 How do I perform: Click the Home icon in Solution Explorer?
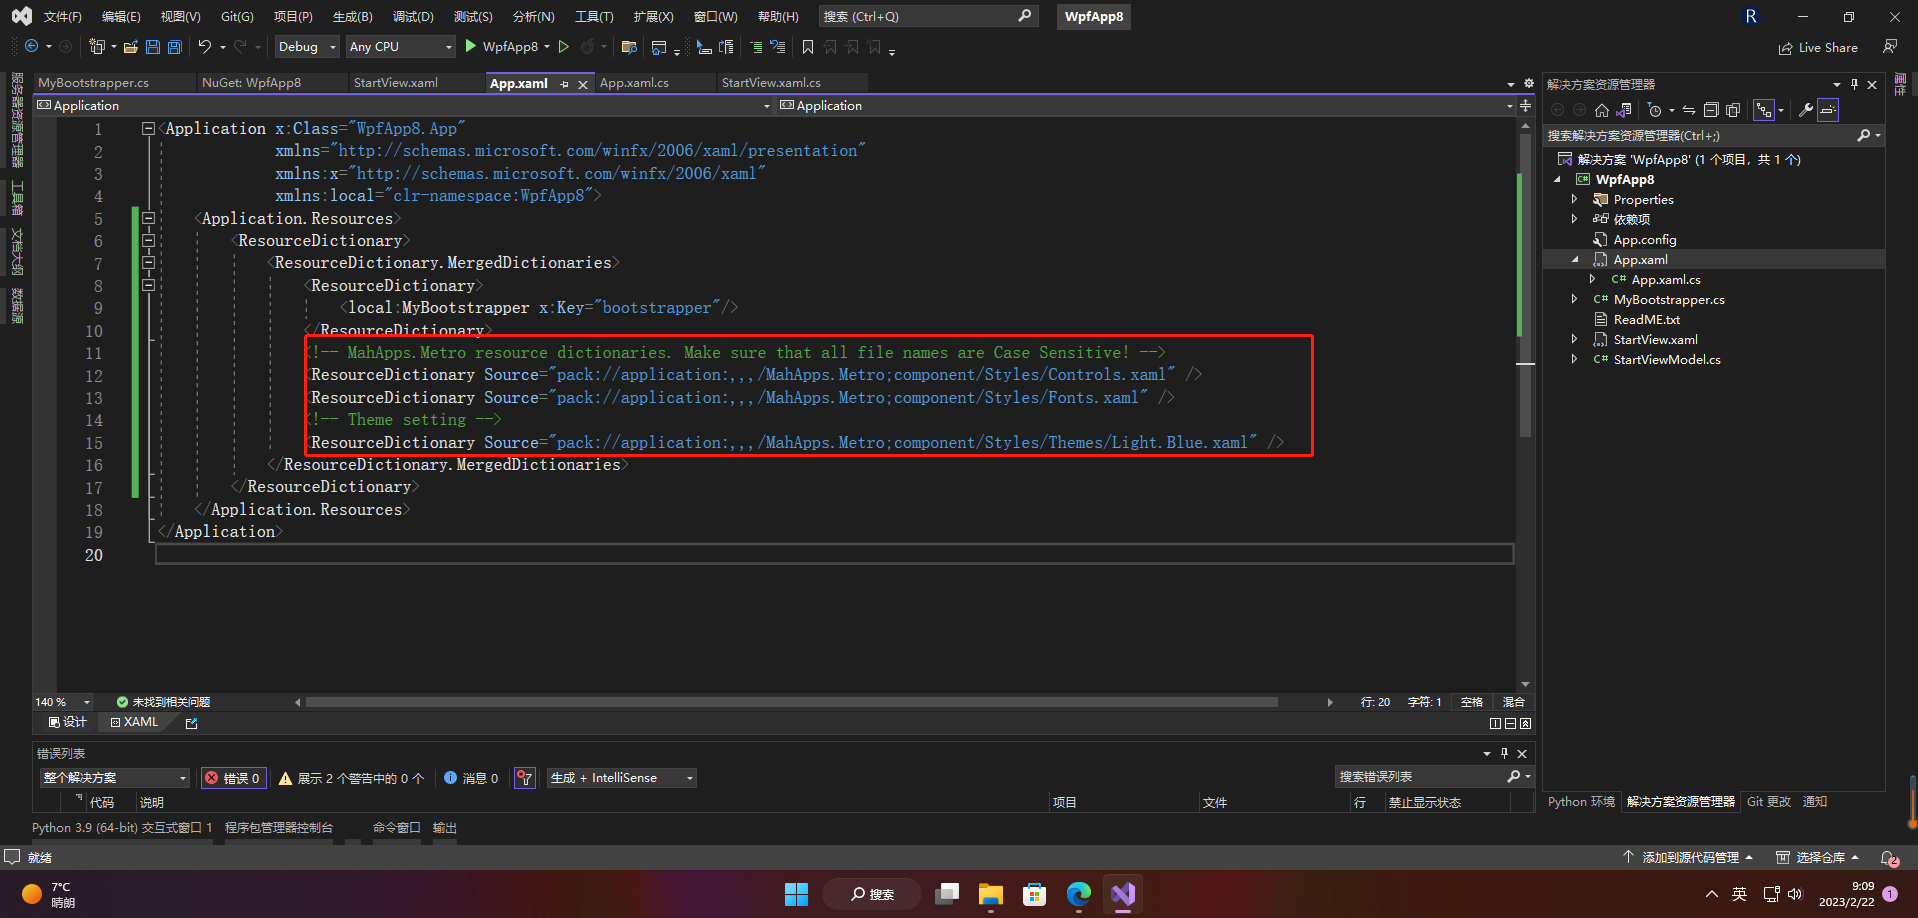1602,110
